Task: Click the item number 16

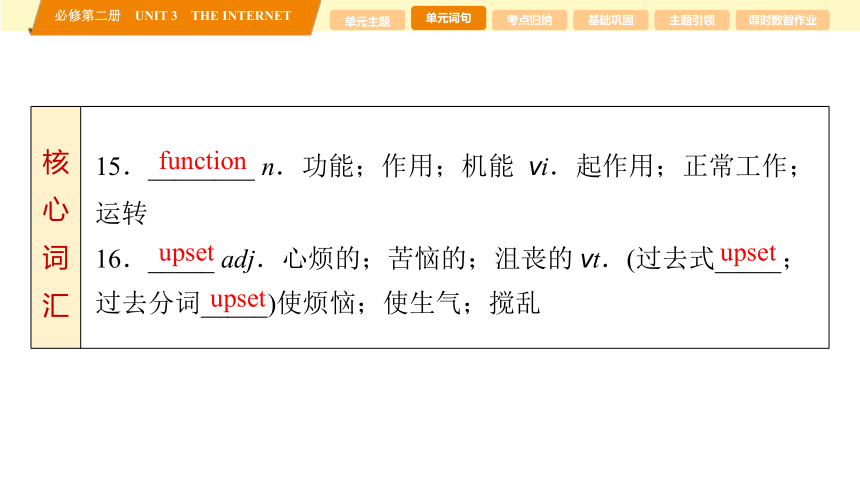Action: click(x=112, y=259)
